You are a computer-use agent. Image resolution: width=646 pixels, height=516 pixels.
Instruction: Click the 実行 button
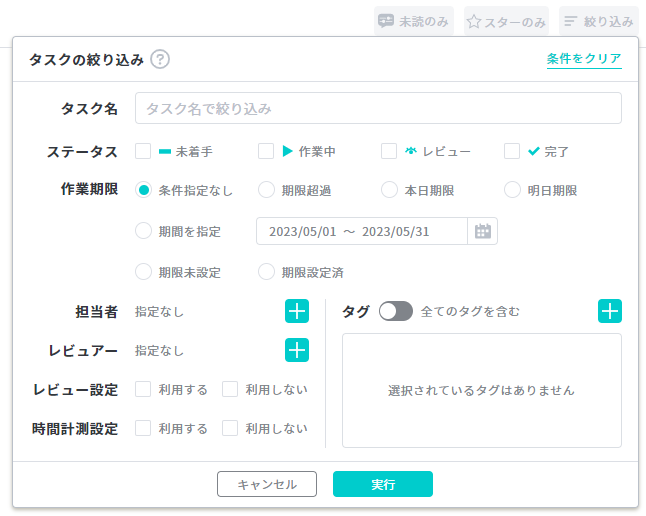[383, 484]
